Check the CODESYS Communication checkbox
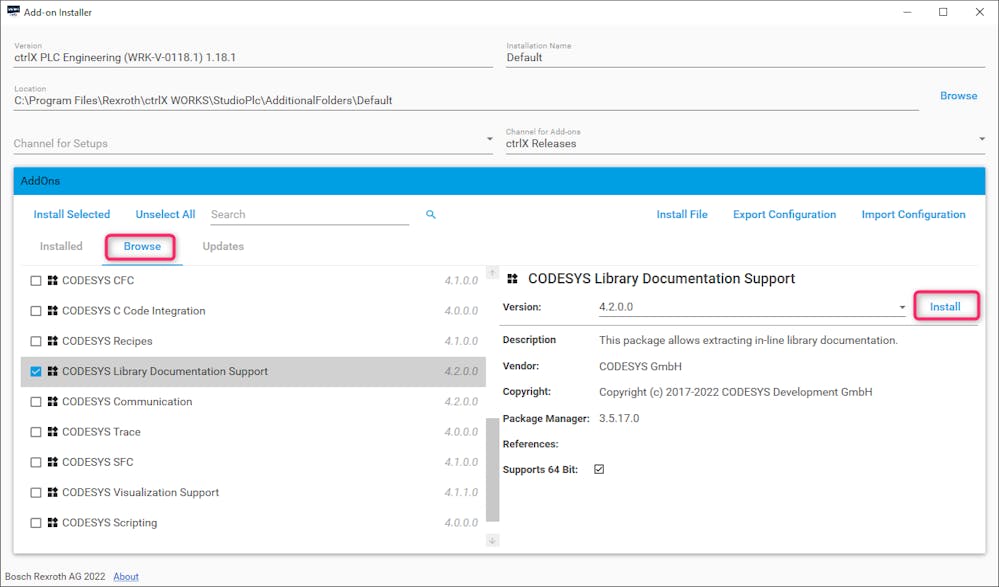The height and width of the screenshot is (587, 999). point(36,402)
